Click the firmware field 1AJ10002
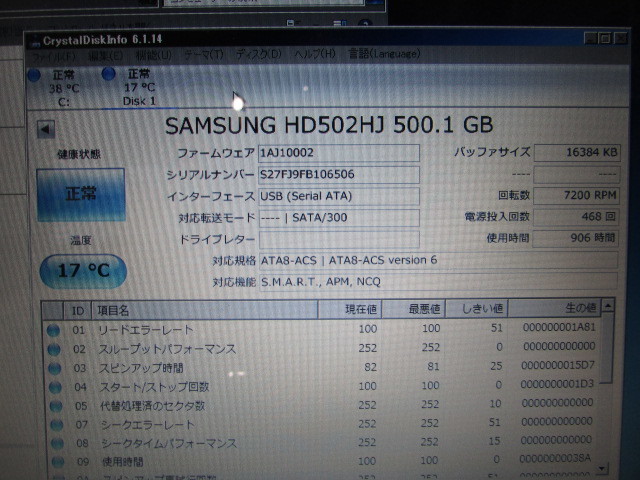 (x=339, y=153)
